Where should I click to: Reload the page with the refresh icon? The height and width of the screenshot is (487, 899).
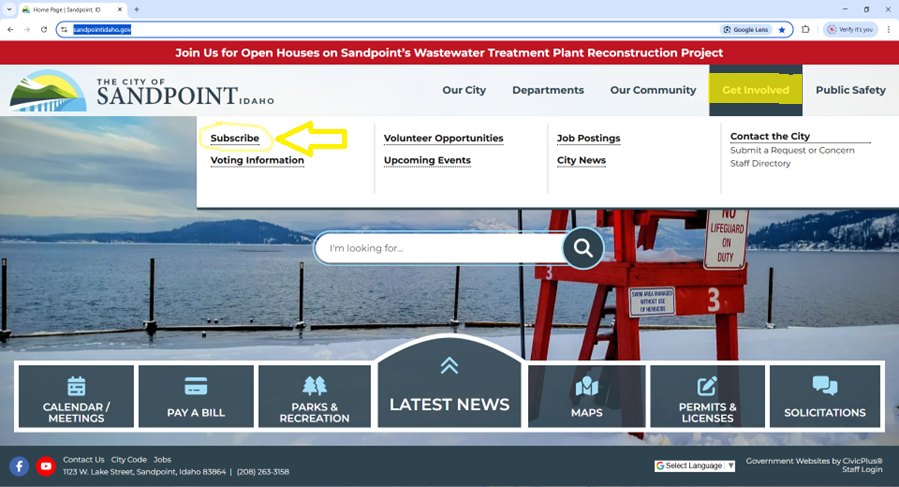44,29
